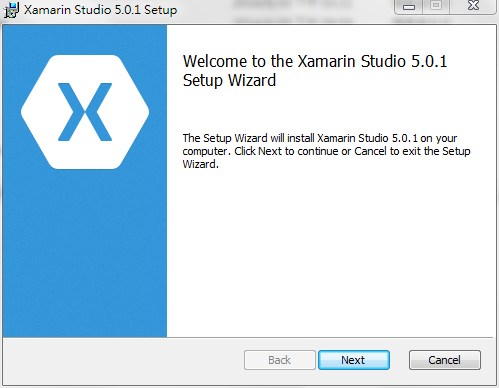Image resolution: width=499 pixels, height=388 pixels.
Task: Click the white Xamarin hexagon logo
Action: (x=85, y=112)
